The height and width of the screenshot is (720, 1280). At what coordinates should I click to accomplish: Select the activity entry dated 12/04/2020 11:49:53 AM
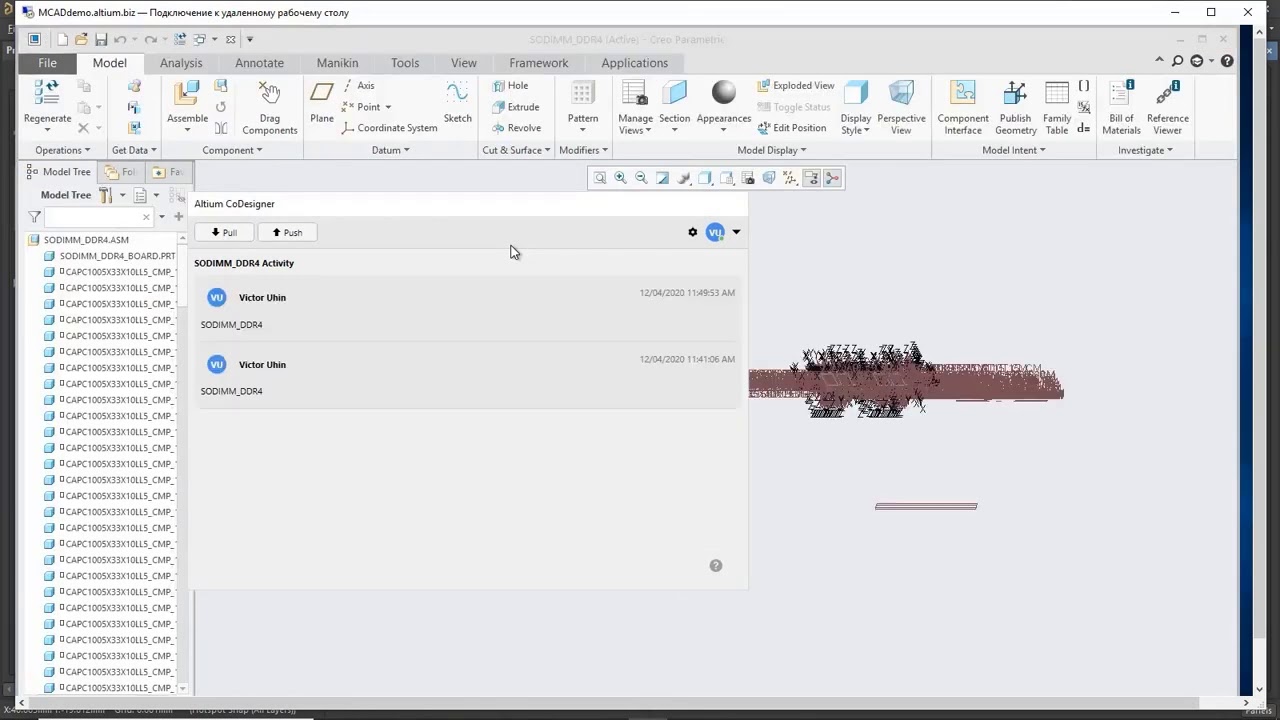(467, 309)
